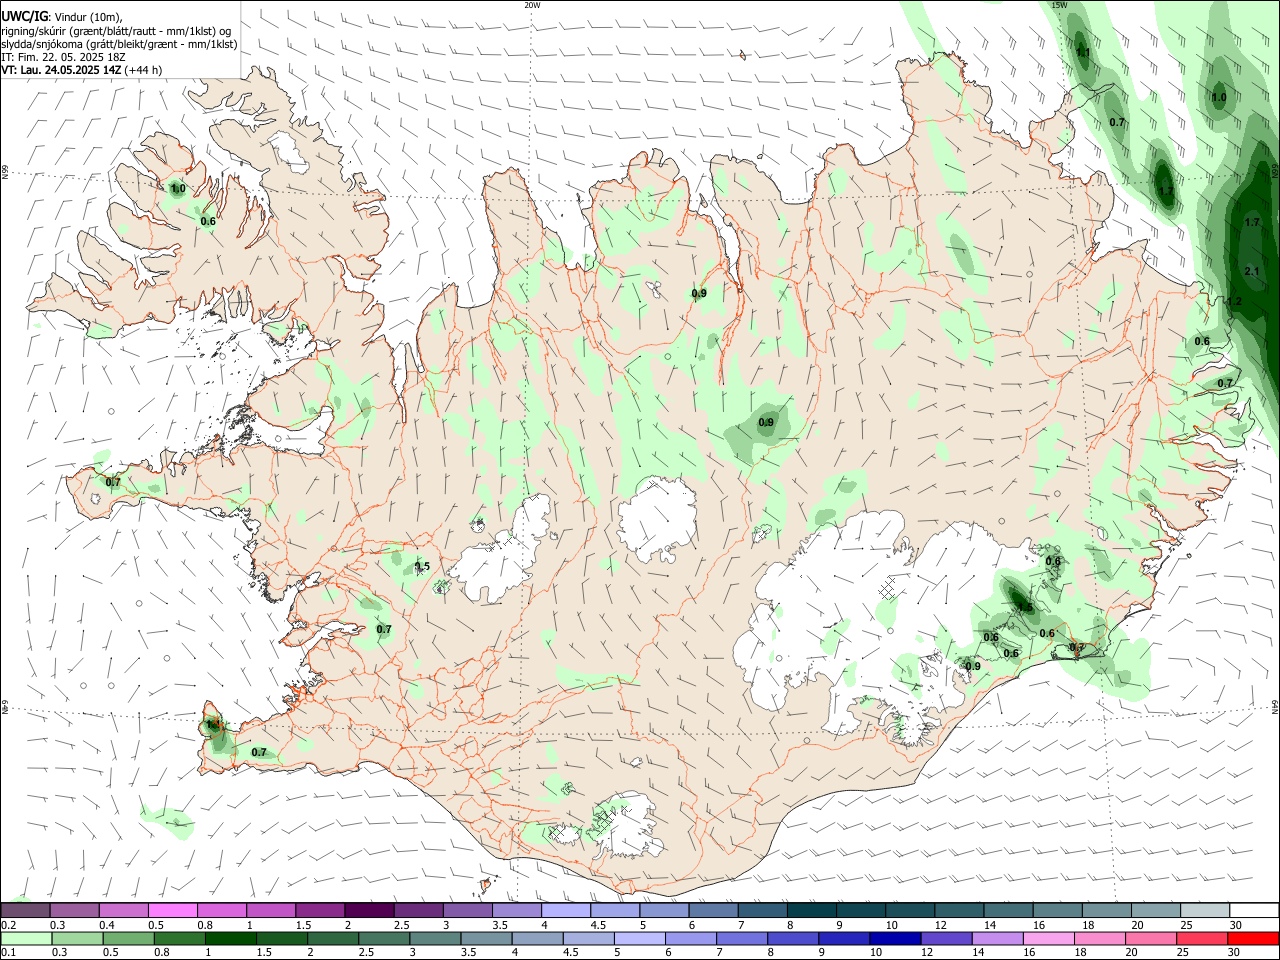Click the 'slydda/snjókoma' legend description line
Viewport: 1280px width, 960px height.
pos(119,44)
